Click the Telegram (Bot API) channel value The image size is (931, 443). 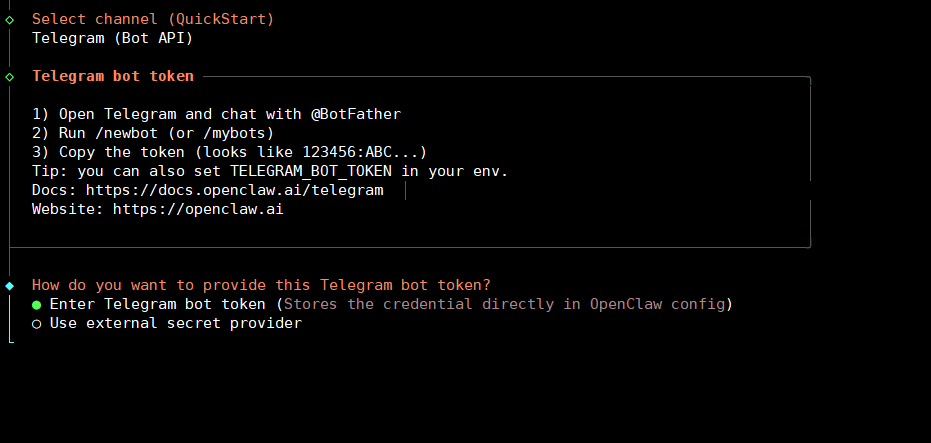tap(112, 38)
